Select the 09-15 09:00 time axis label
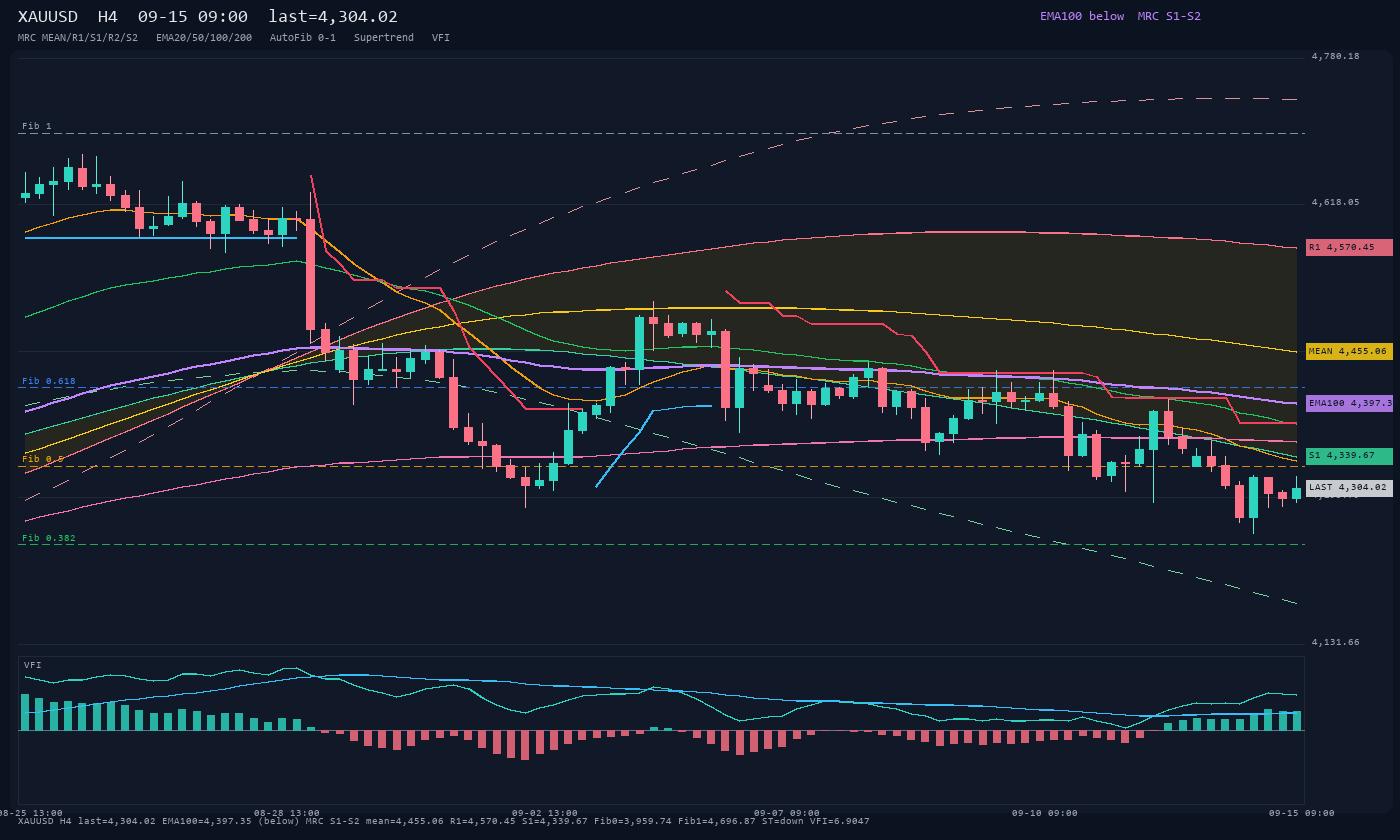Screen dimensions: 1400x840 pyautogui.click(x=1302, y=813)
